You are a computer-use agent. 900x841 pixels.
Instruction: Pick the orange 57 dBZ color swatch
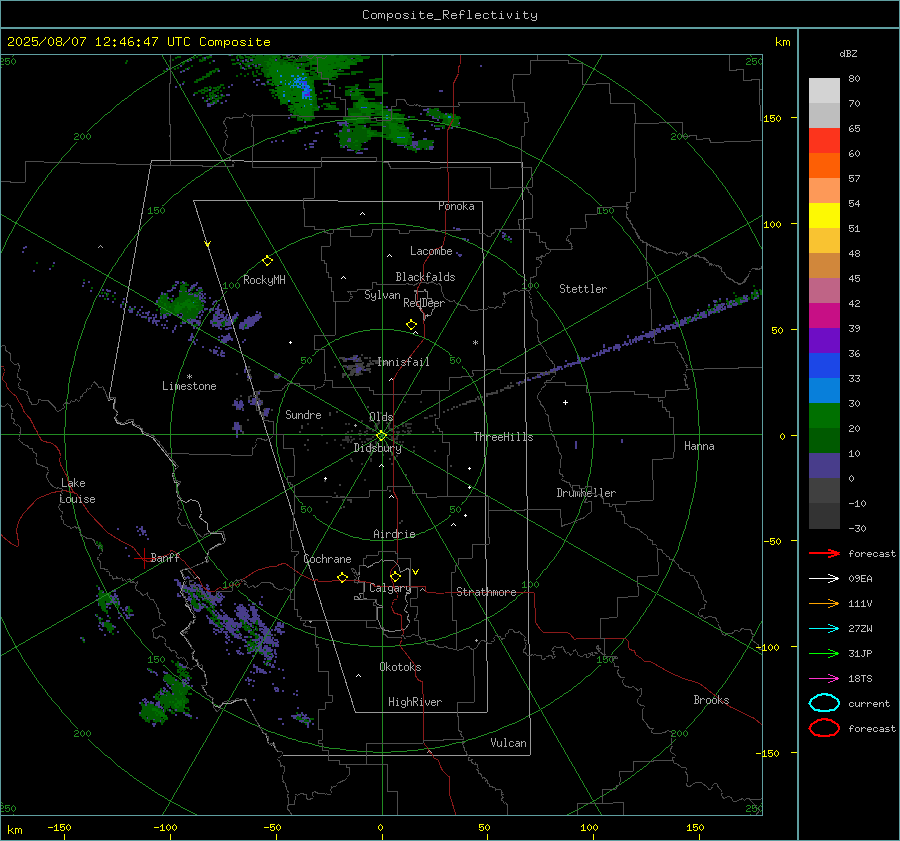pyautogui.click(x=824, y=166)
